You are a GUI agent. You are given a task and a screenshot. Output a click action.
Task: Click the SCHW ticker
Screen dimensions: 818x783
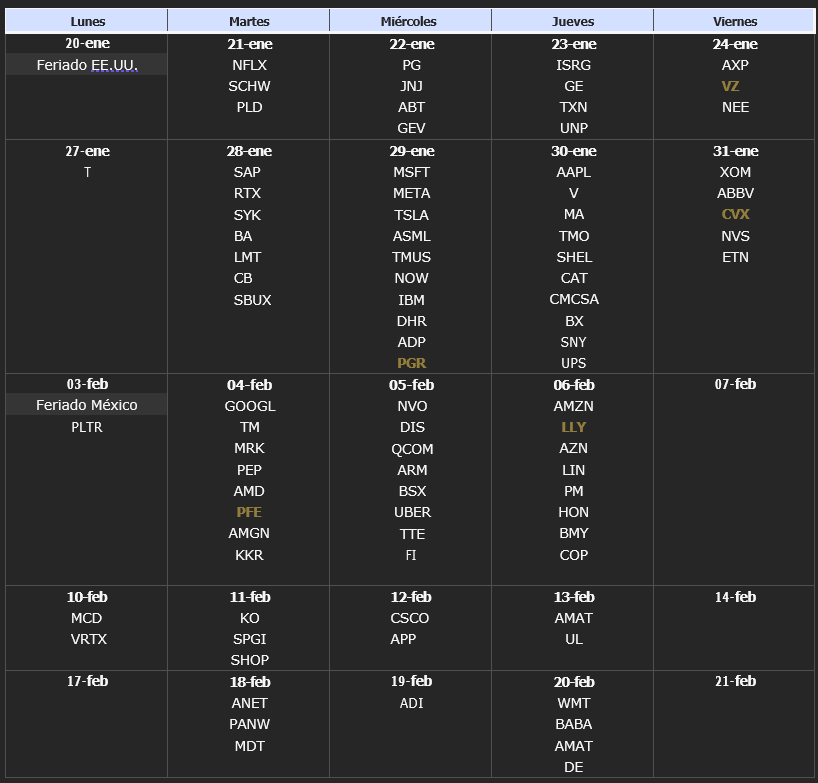(x=249, y=86)
